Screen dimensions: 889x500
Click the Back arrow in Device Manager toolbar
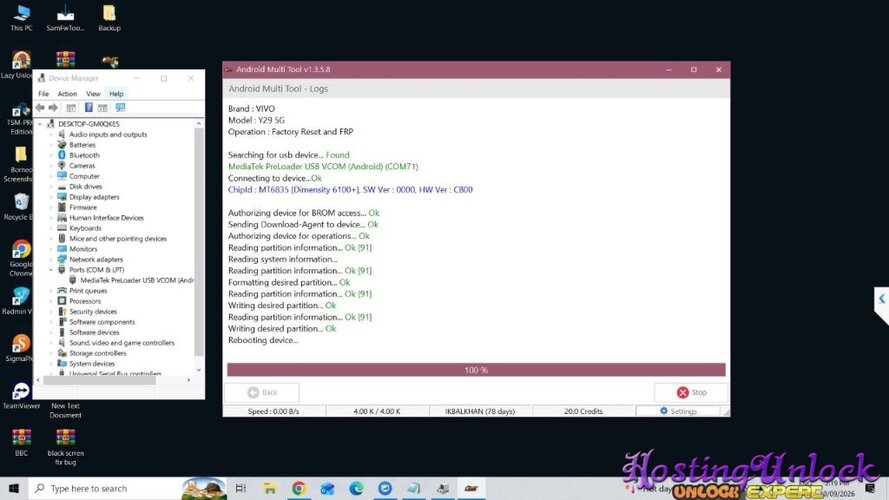pyautogui.click(x=40, y=108)
